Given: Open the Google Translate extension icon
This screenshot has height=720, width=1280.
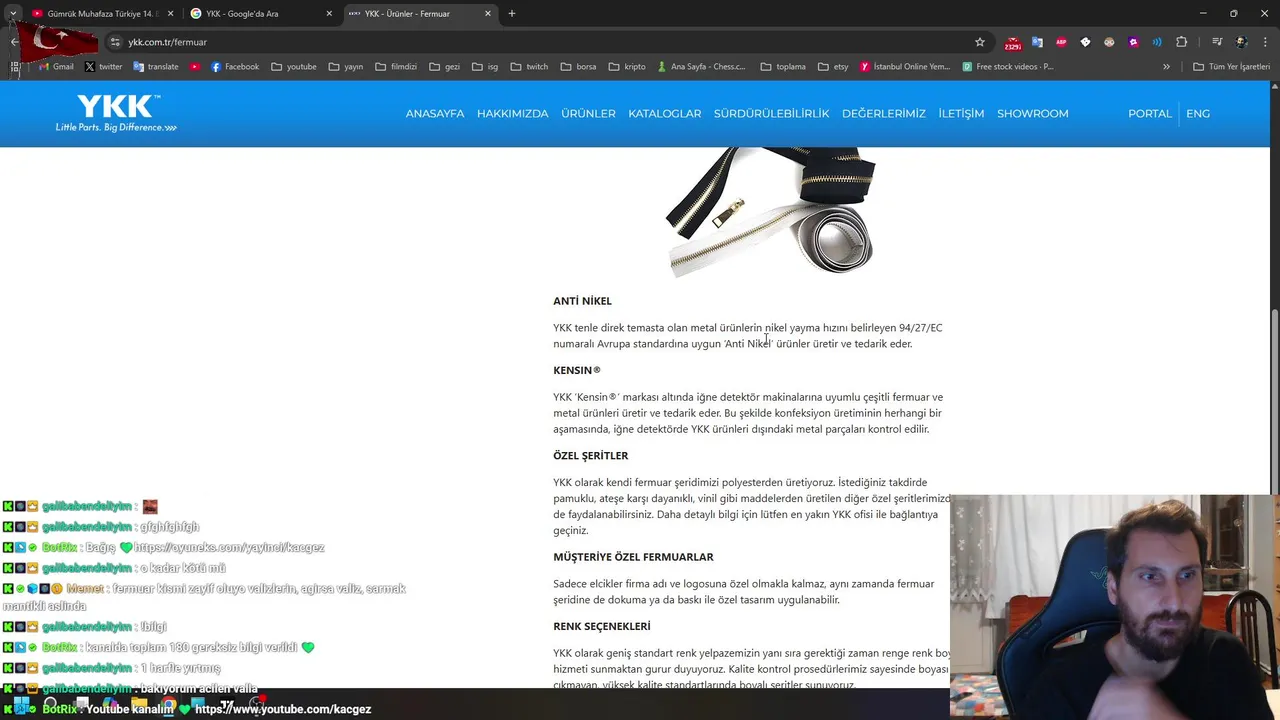Looking at the screenshot, I should [1037, 42].
